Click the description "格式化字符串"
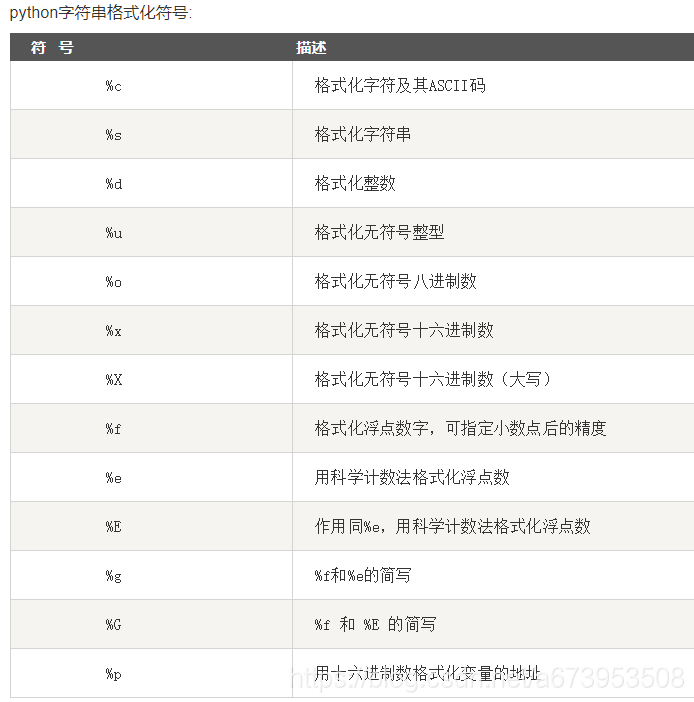 point(363,134)
